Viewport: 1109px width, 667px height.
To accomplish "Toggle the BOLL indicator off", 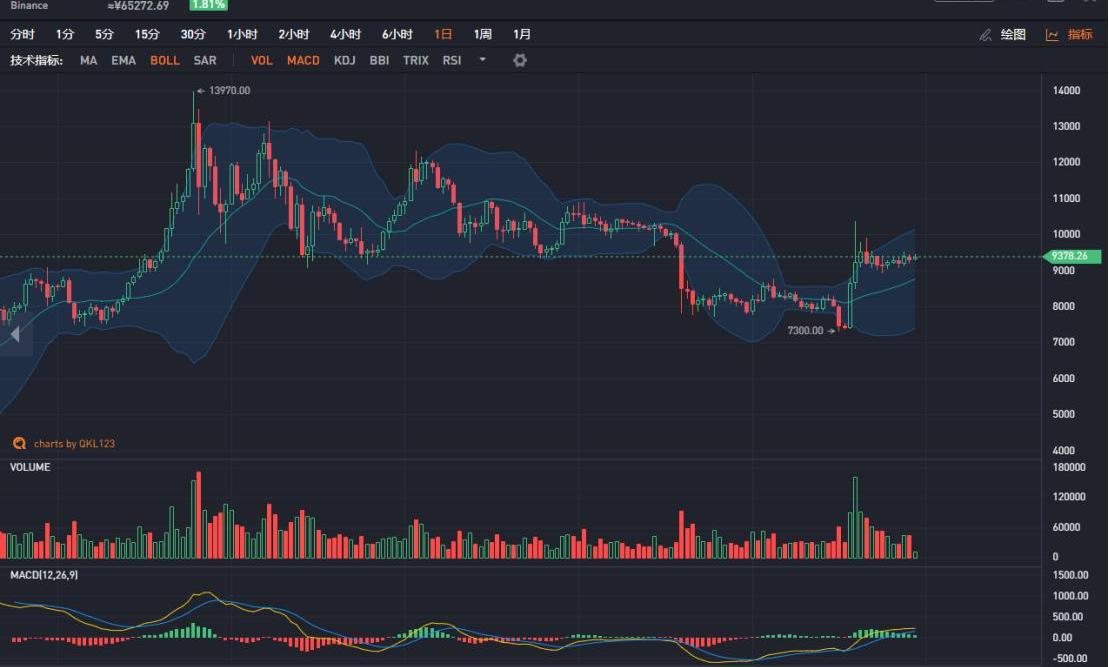I will point(165,60).
